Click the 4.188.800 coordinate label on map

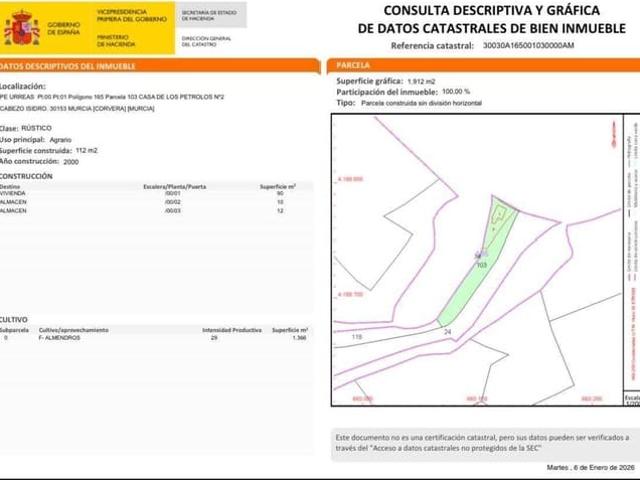click(x=348, y=180)
